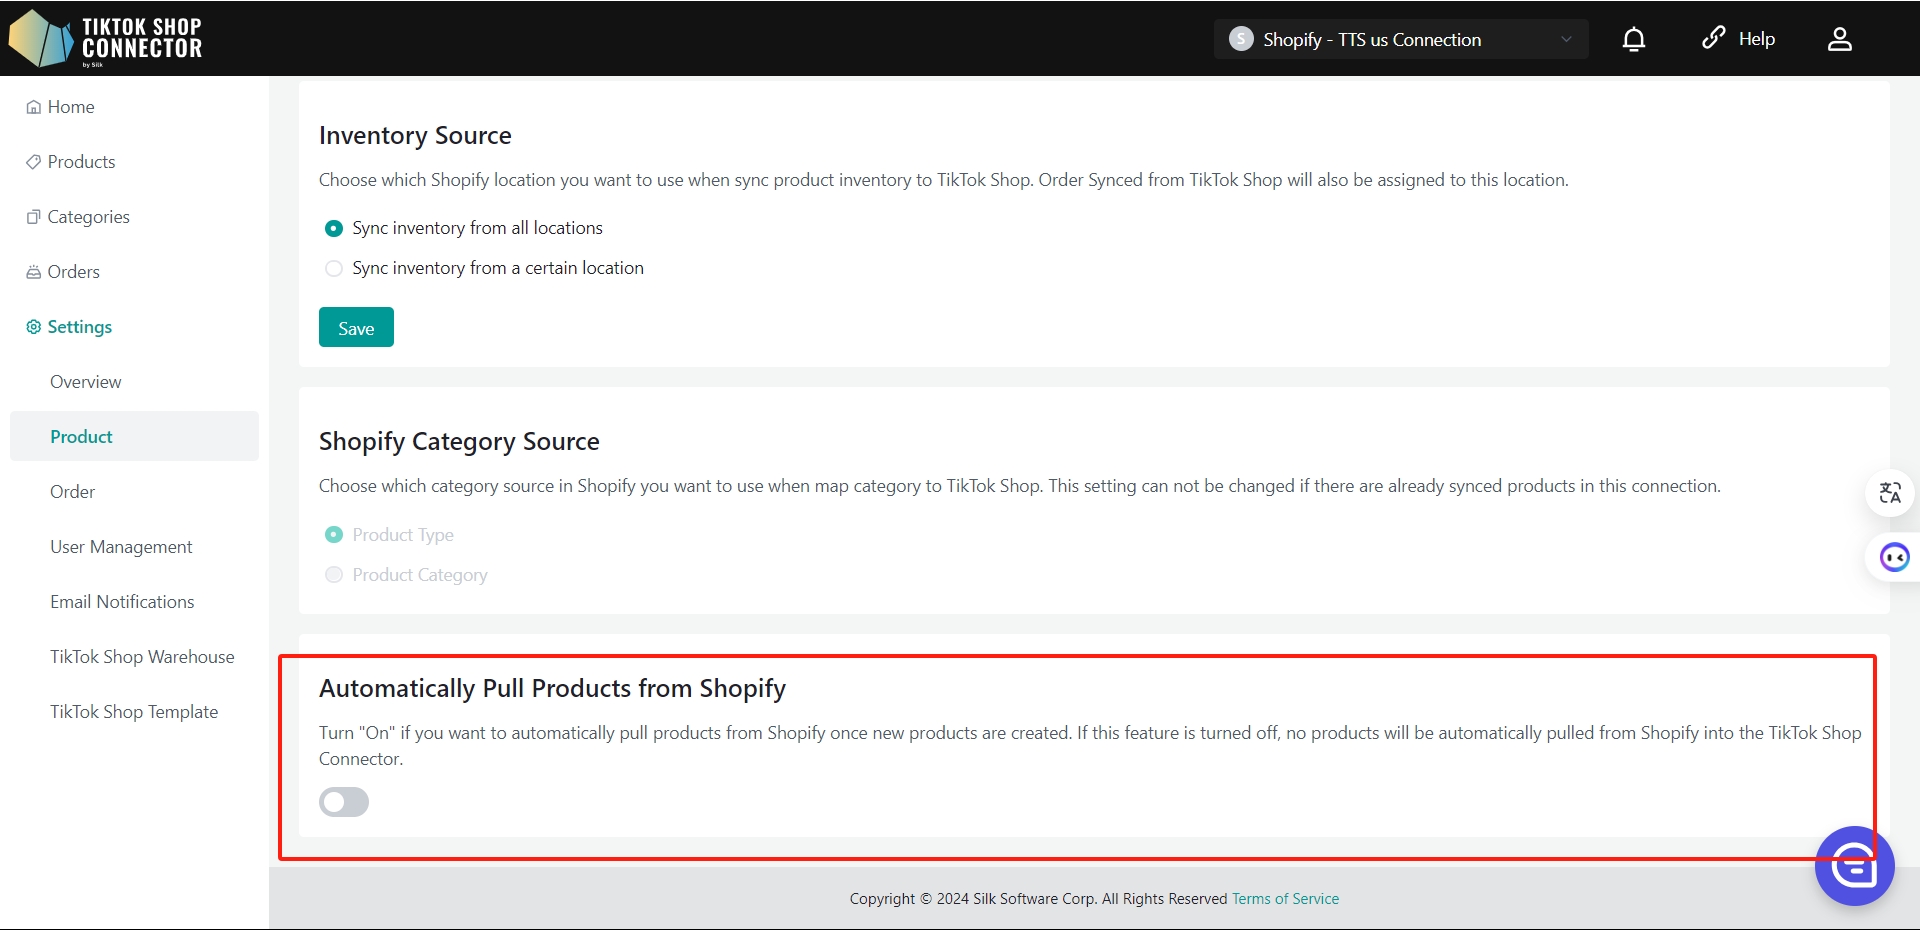Viewport: 1920px width, 930px height.
Task: Click the TikTok Shop Connector logo
Action: tap(106, 39)
